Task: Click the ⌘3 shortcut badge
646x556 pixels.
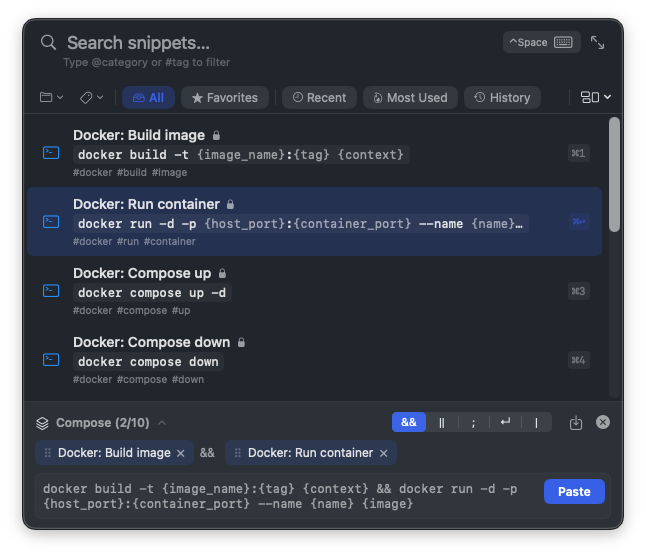Action: [578, 291]
